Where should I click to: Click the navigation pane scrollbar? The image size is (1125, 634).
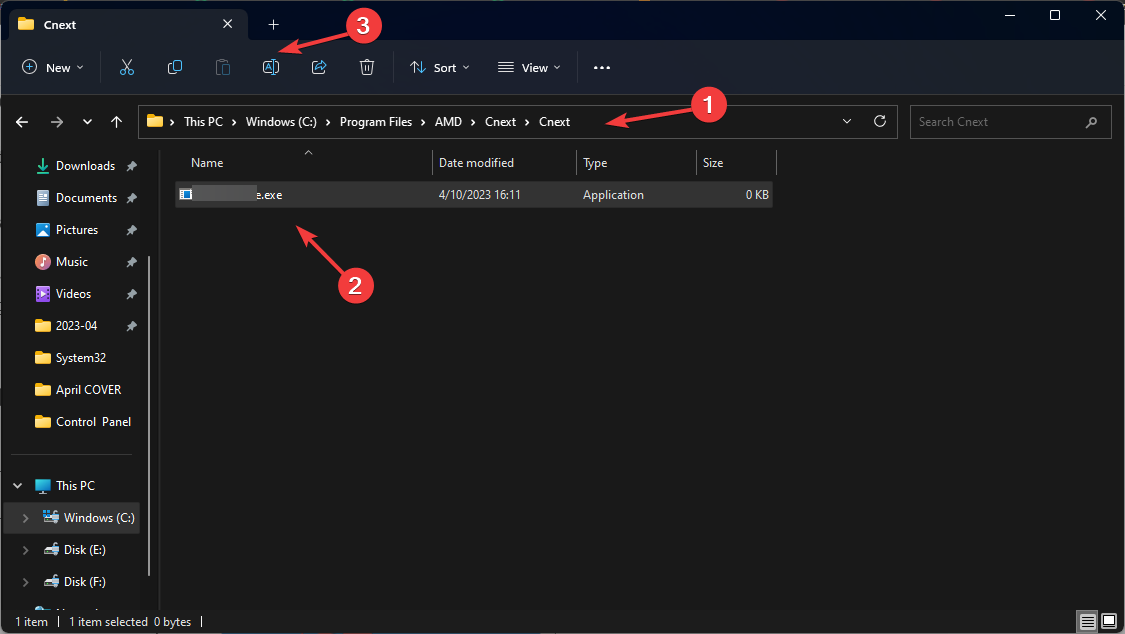point(149,416)
